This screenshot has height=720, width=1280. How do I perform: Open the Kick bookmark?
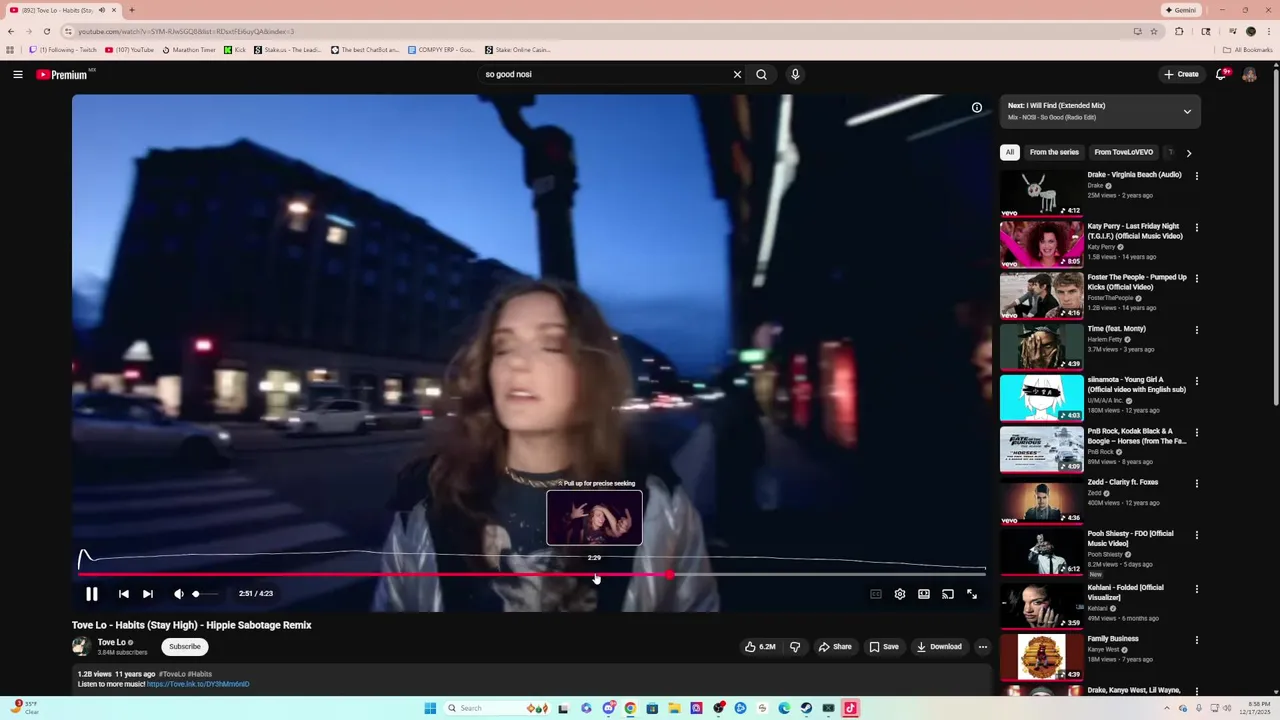click(x=235, y=49)
